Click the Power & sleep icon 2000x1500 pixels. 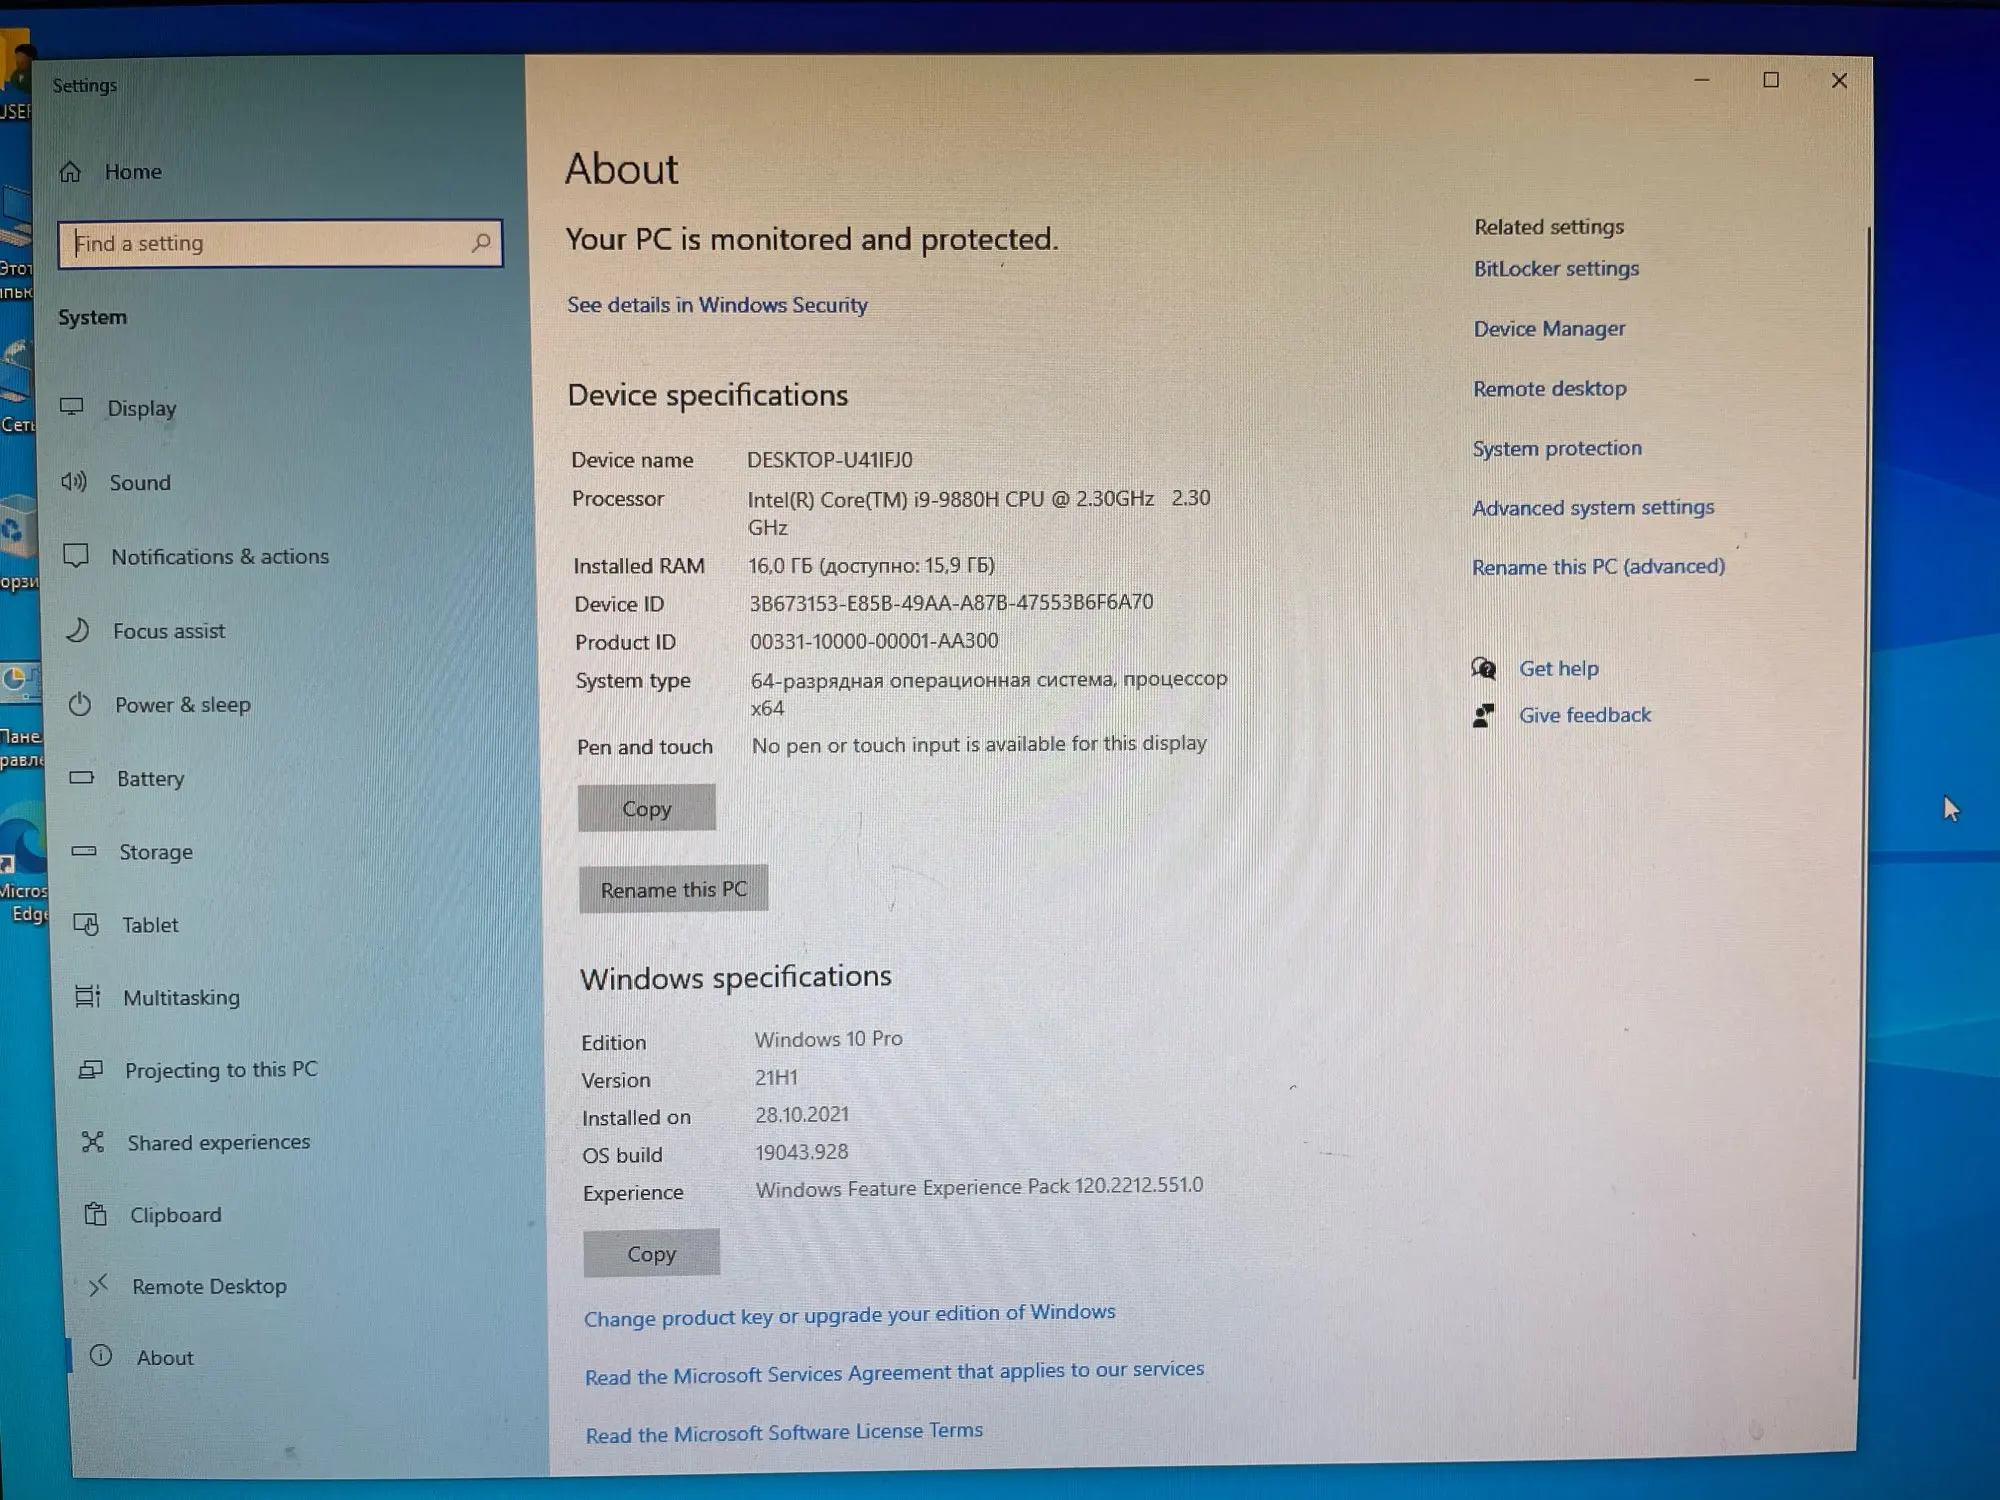pos(80,704)
